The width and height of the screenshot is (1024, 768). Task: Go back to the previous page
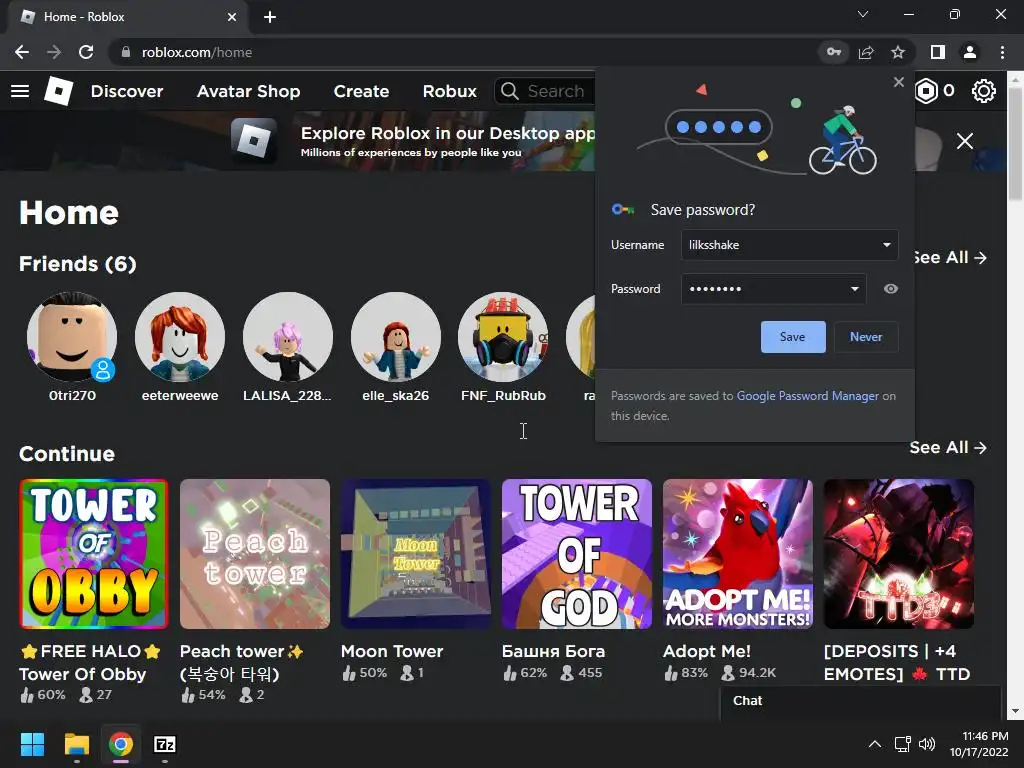[22, 52]
